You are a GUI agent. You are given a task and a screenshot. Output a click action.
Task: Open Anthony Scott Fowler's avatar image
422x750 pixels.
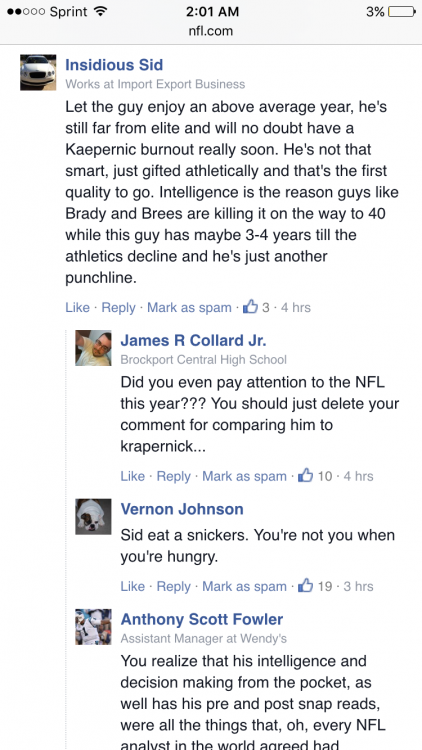click(x=93, y=627)
